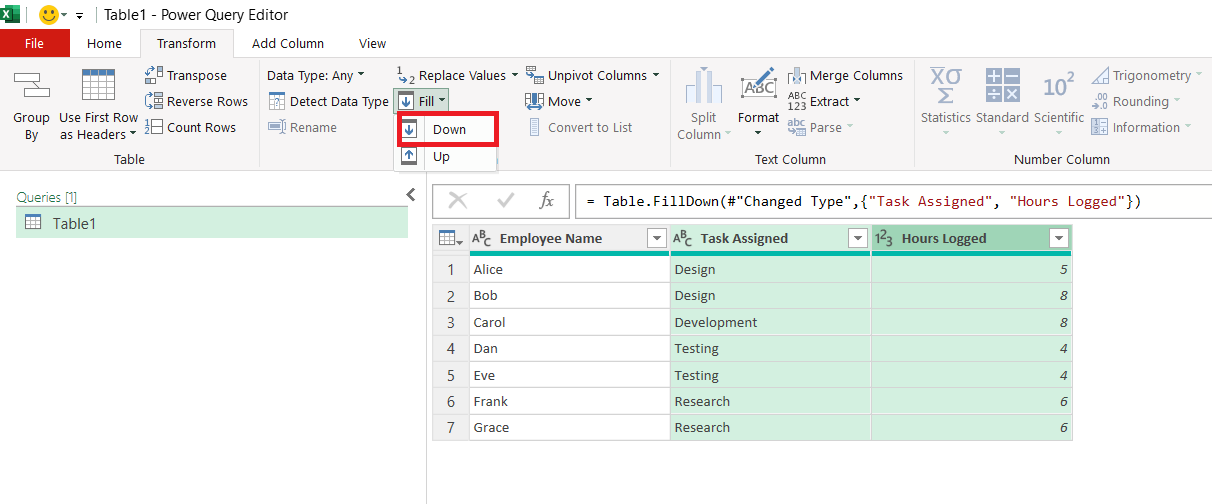Click Convert to List
Image resolution: width=1212 pixels, height=504 pixels.
tap(579, 127)
